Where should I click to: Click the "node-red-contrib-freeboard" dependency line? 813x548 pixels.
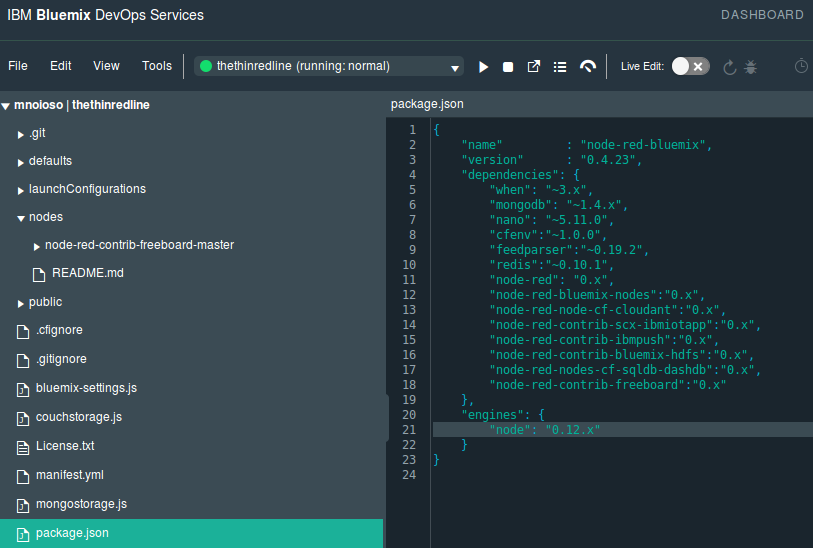[x=608, y=385]
